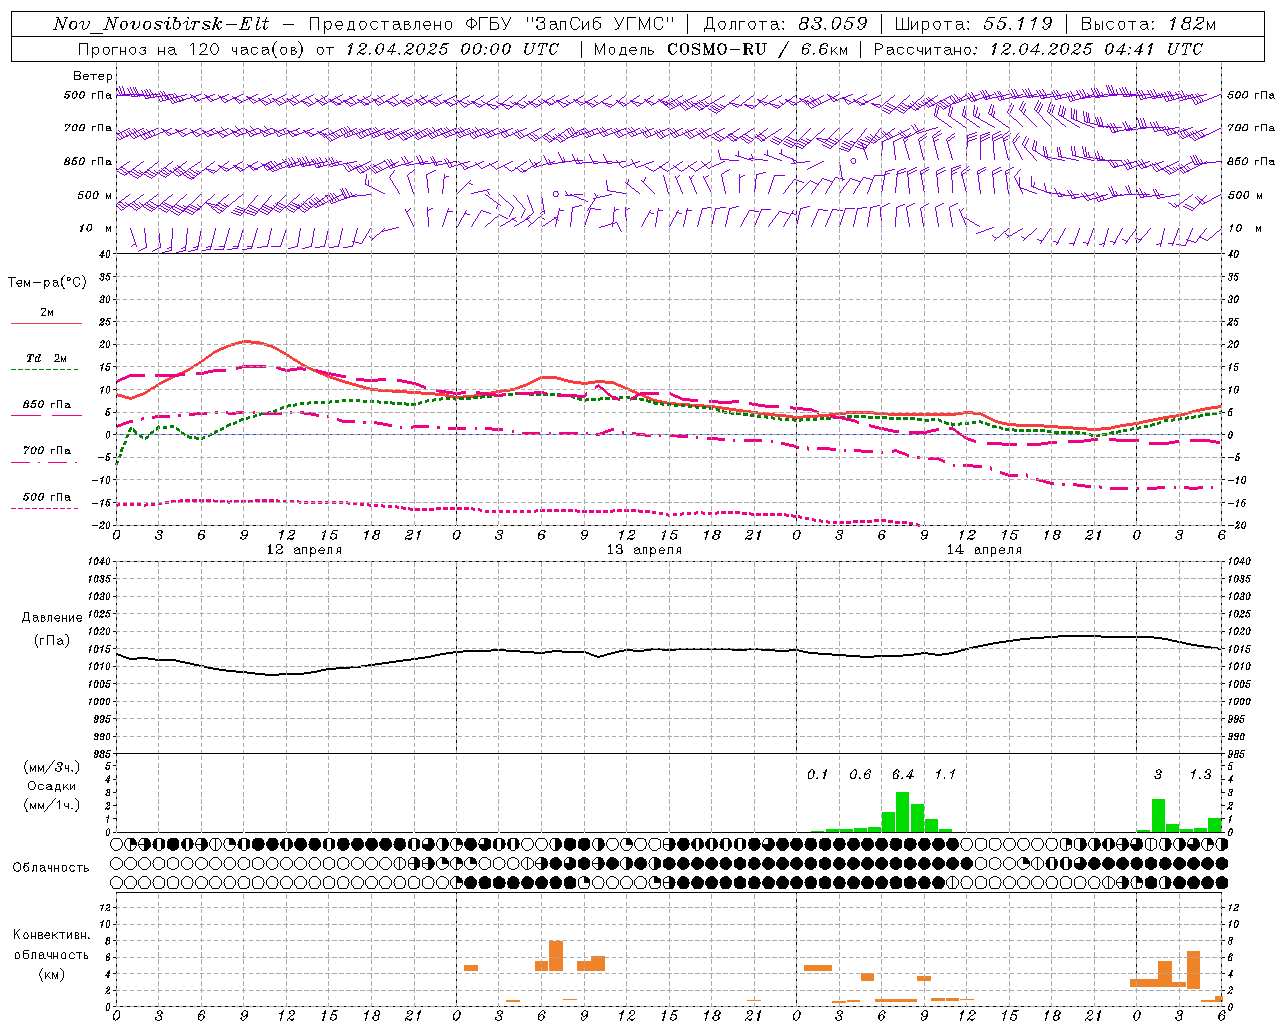Select the 3-hour precipitation total 0.6

(860, 774)
